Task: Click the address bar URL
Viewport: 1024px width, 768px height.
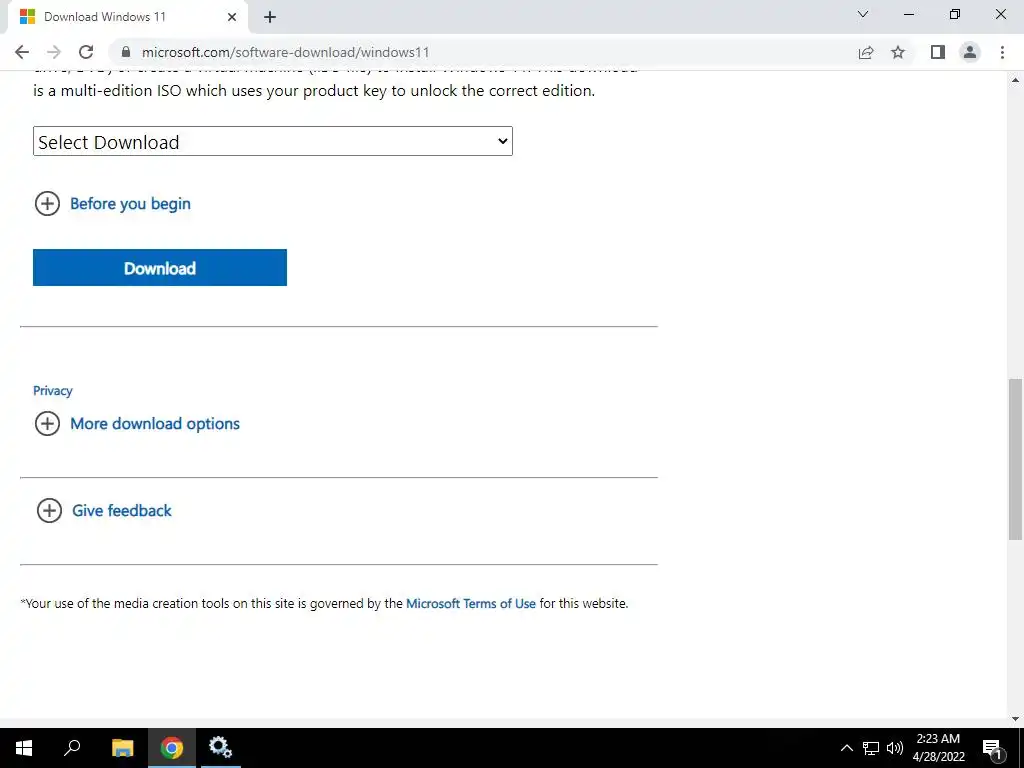Action: click(285, 52)
